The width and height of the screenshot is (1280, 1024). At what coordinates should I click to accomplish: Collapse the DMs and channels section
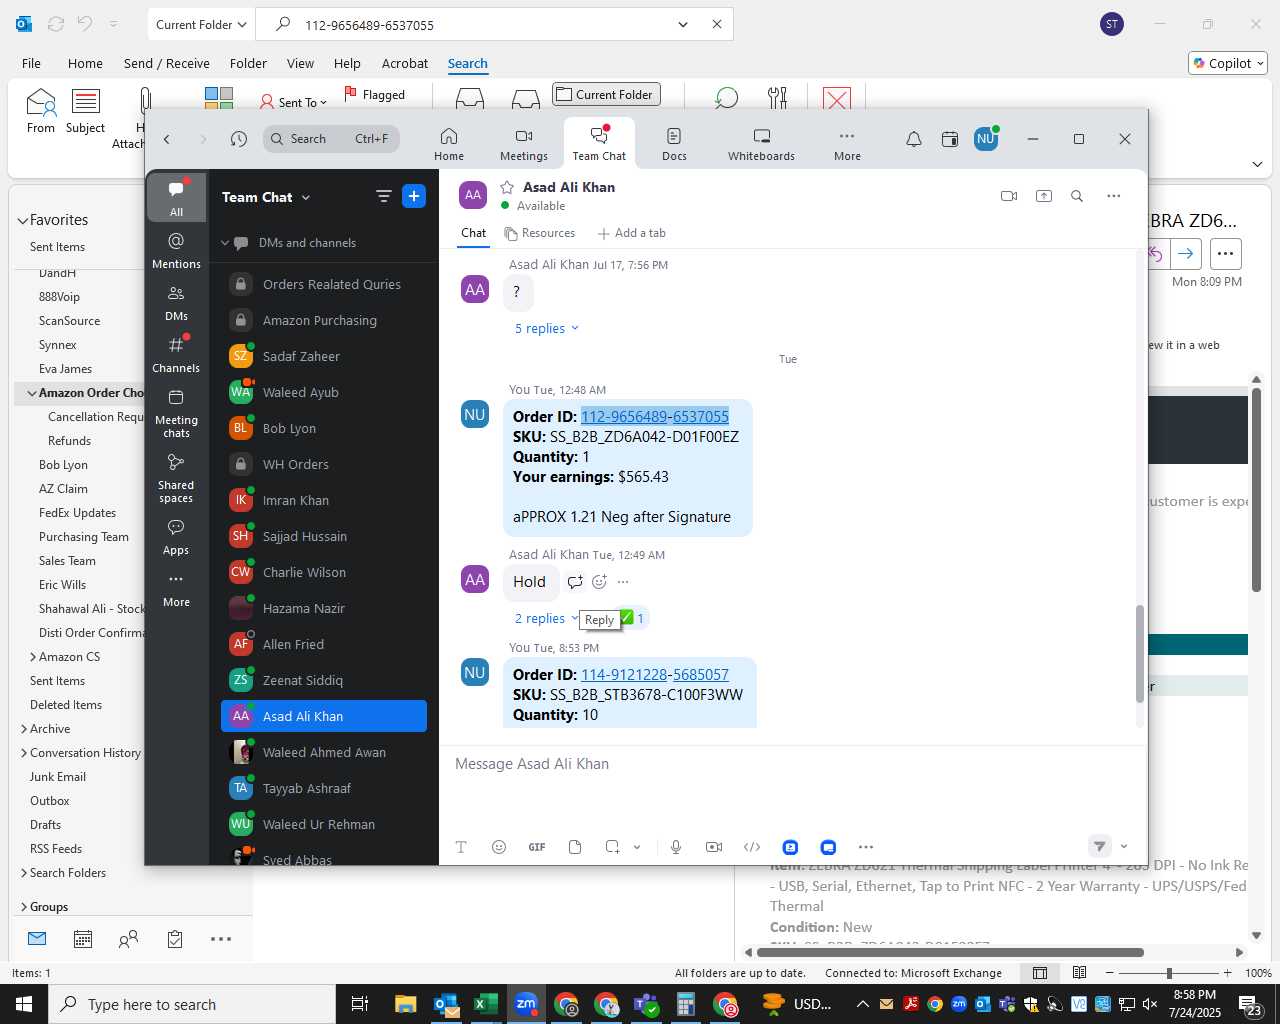click(x=225, y=243)
